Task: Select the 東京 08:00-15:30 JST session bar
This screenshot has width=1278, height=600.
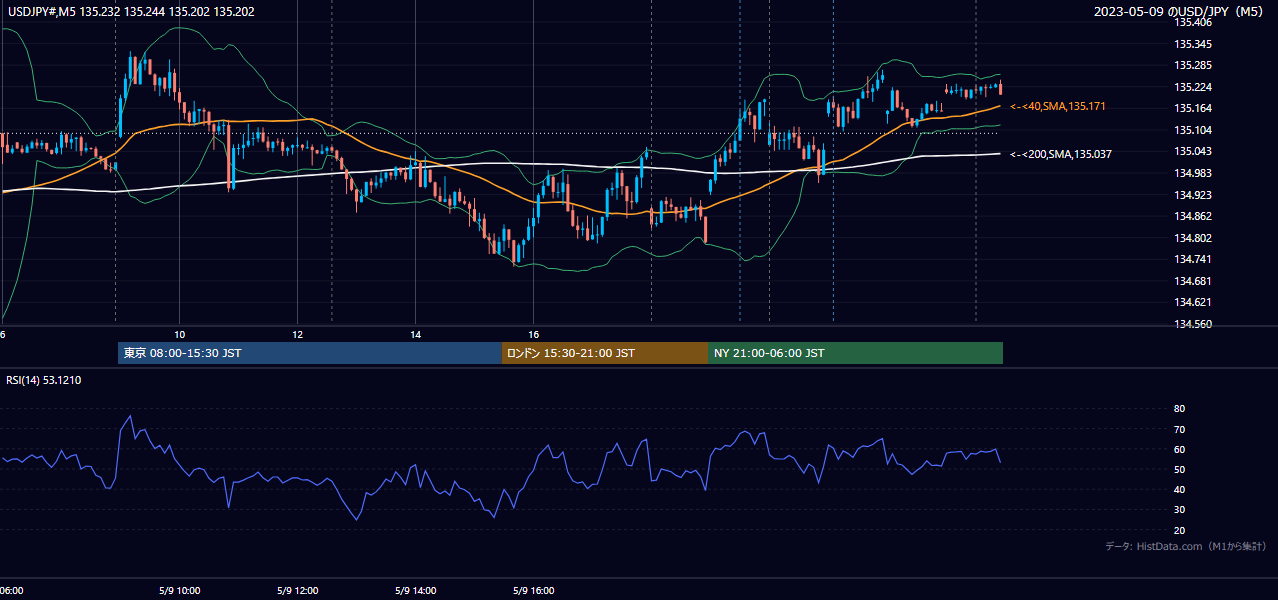Action: tap(310, 353)
